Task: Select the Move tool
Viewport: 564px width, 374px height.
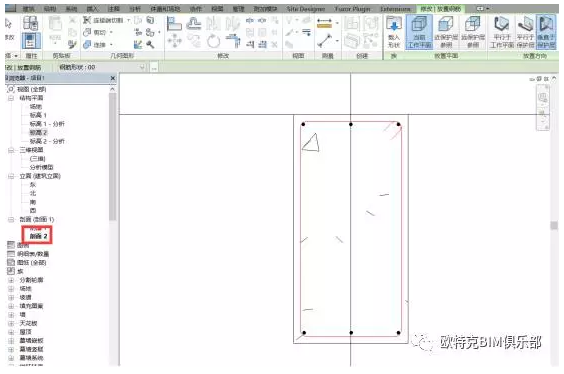Action: (x=174, y=41)
